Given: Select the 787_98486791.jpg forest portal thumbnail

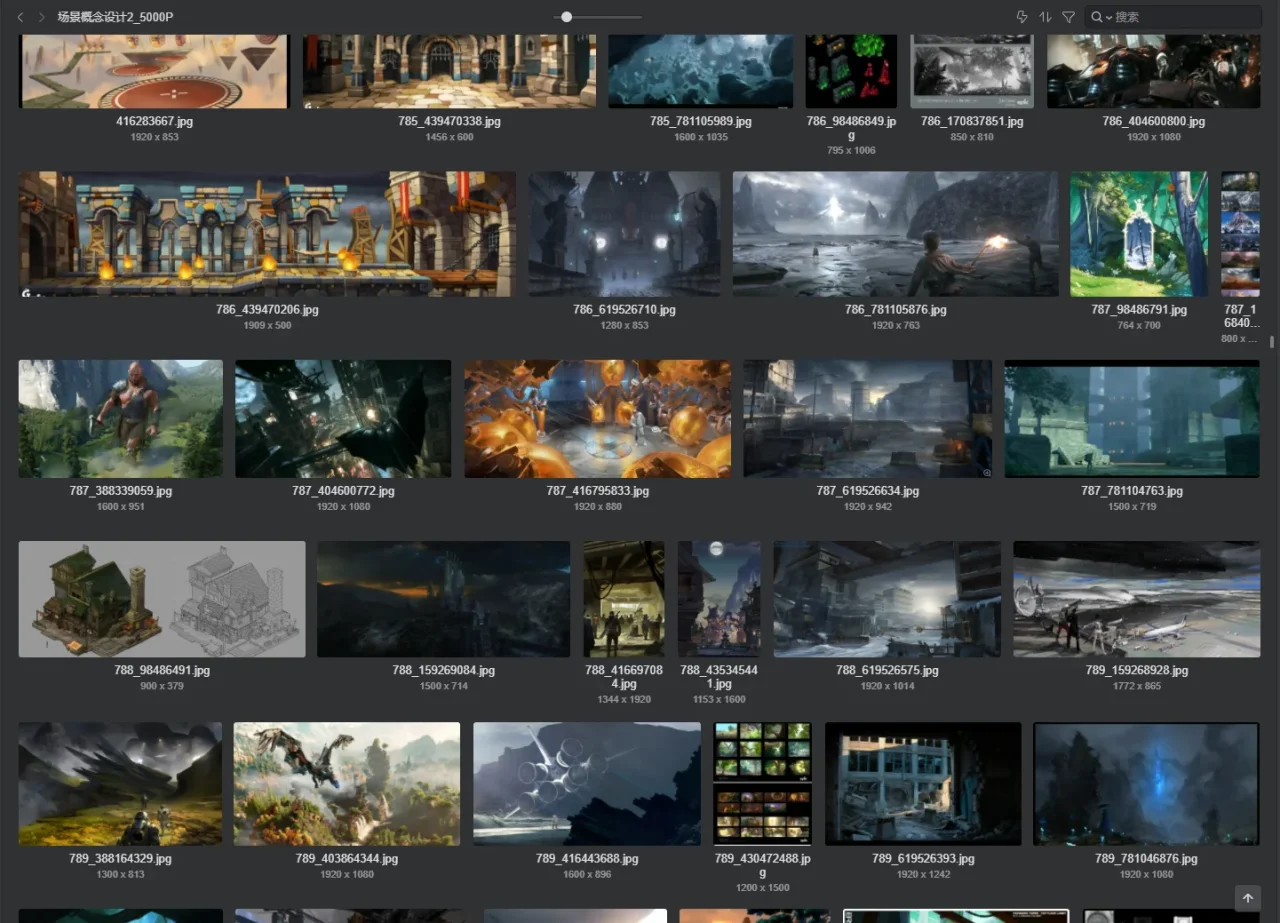Looking at the screenshot, I should pos(1138,234).
